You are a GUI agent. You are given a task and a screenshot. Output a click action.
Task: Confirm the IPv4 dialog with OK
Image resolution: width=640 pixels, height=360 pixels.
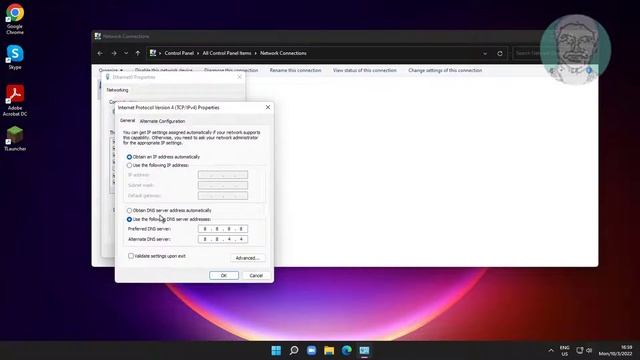pos(224,276)
